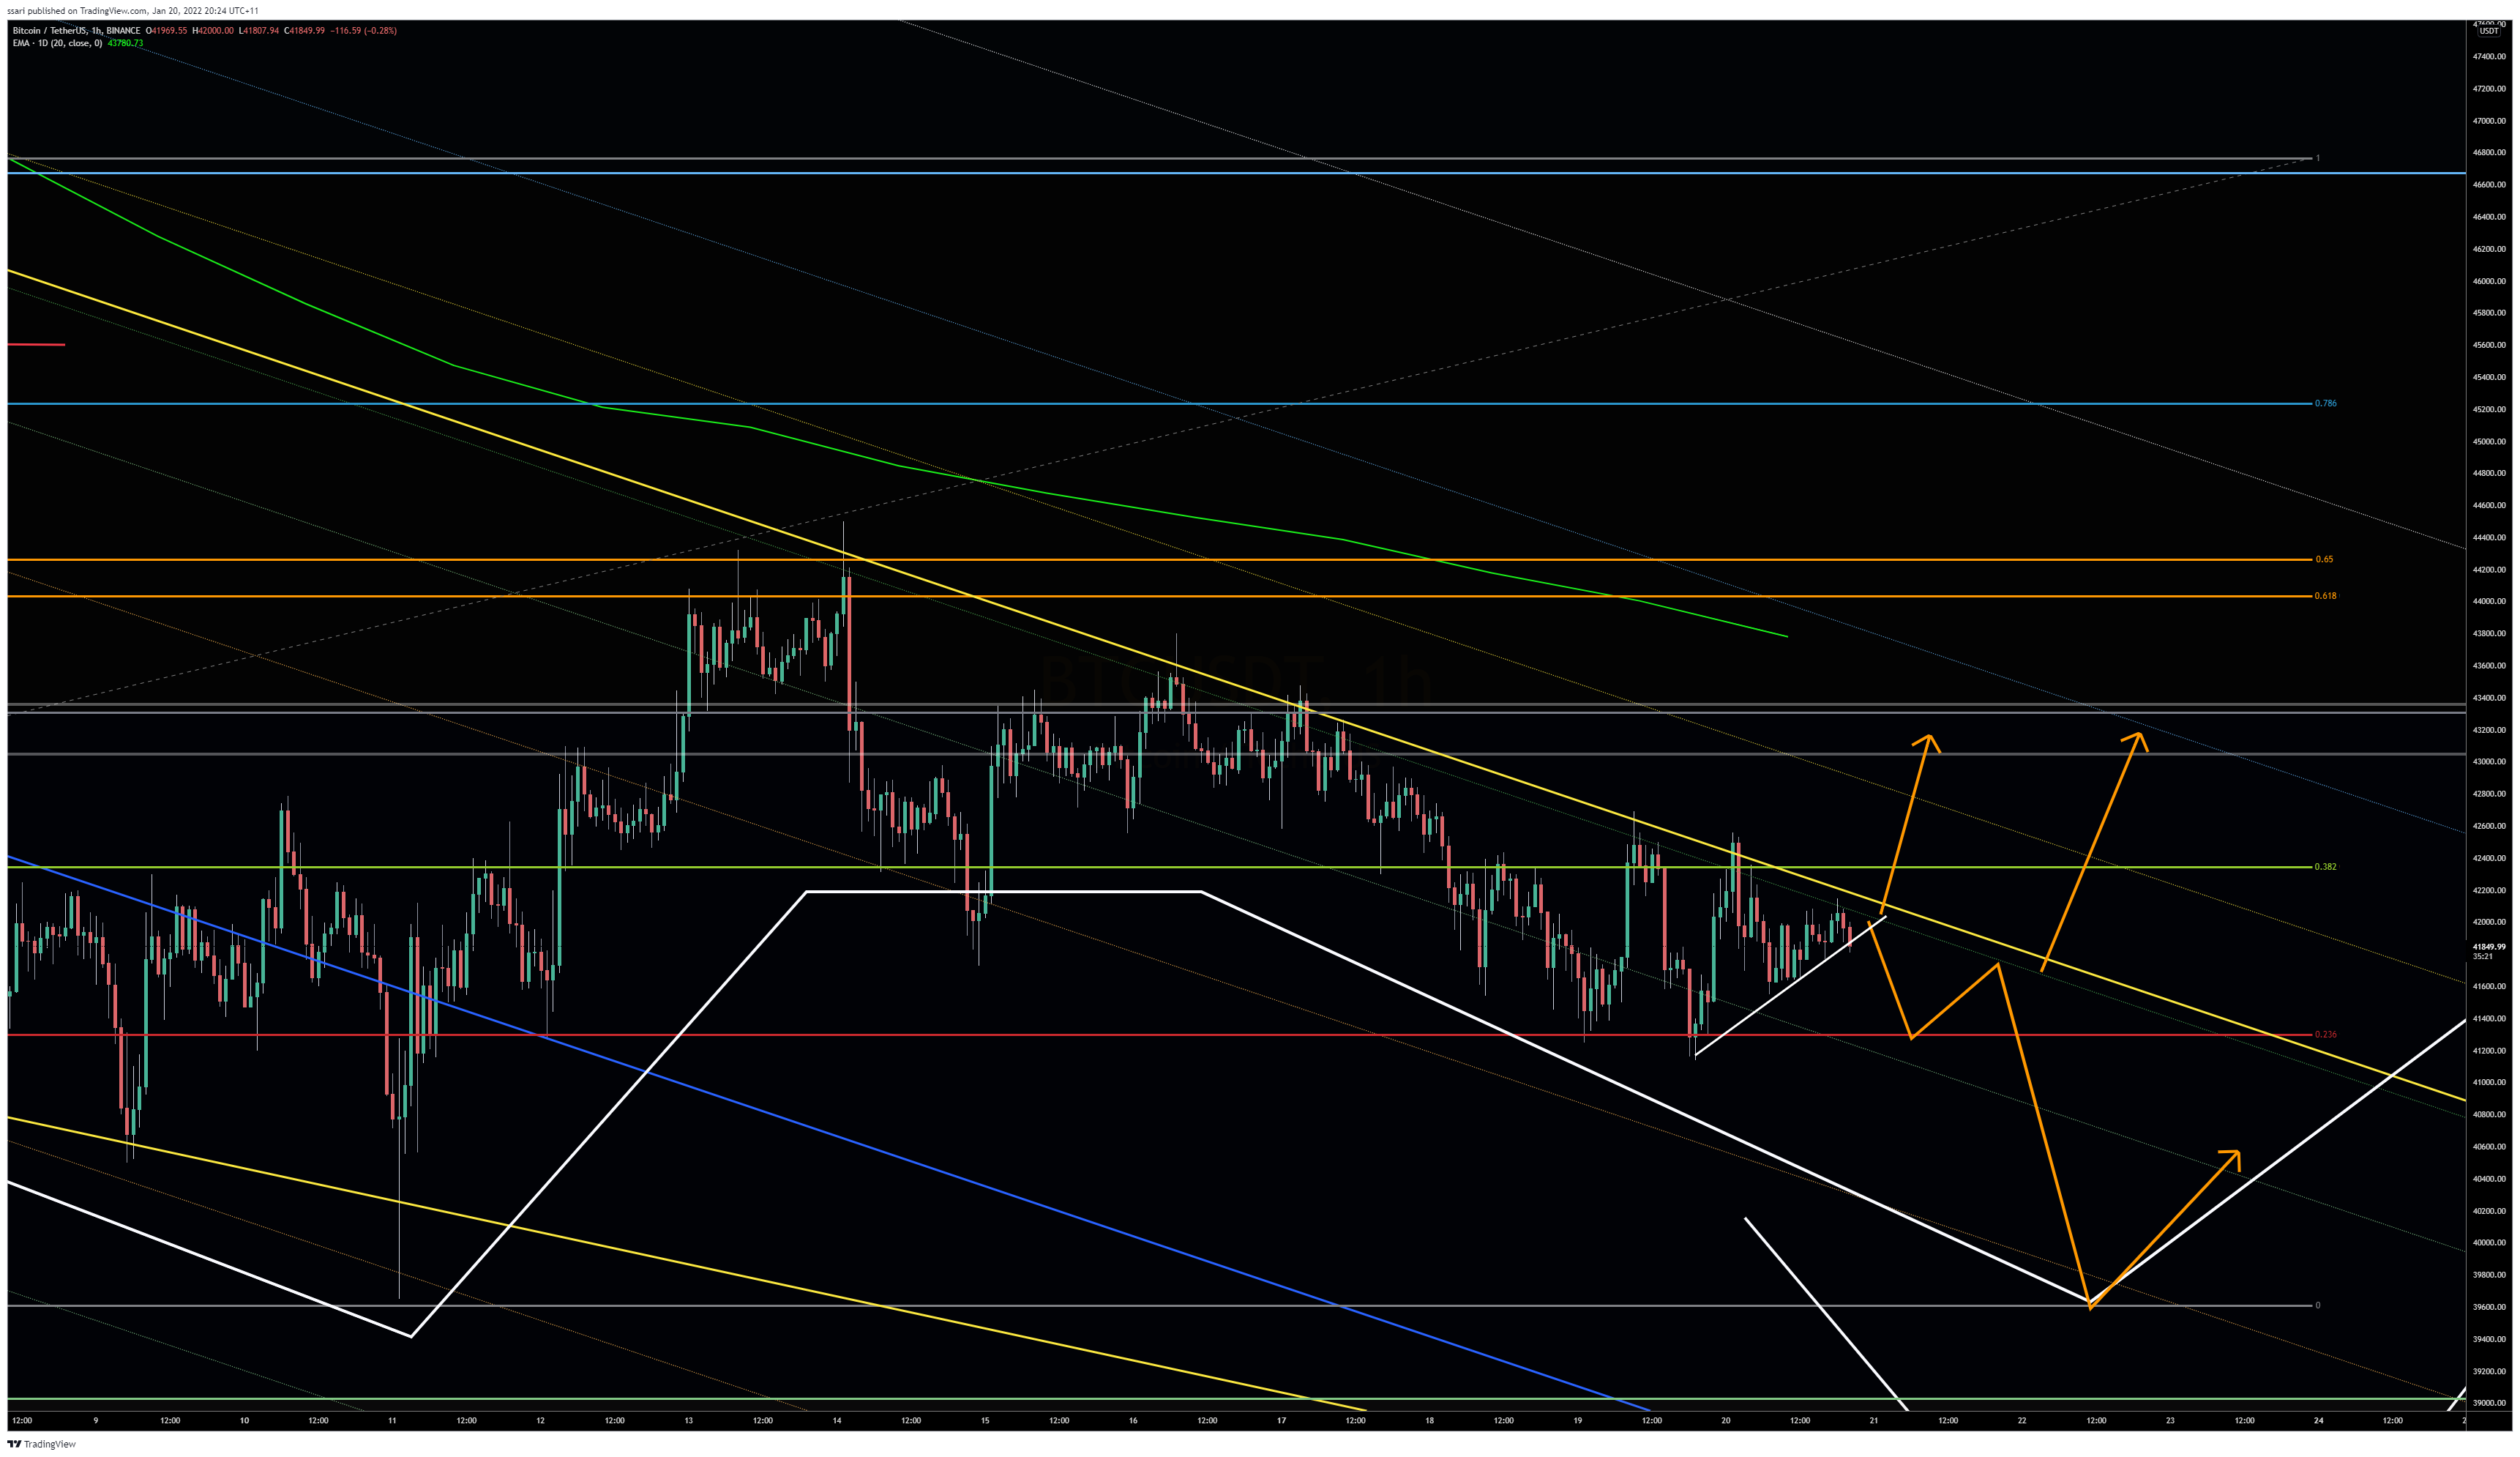Click the 44400.00 price axis label
Image resolution: width=2520 pixels, height=1457 pixels.
pyautogui.click(x=2489, y=537)
